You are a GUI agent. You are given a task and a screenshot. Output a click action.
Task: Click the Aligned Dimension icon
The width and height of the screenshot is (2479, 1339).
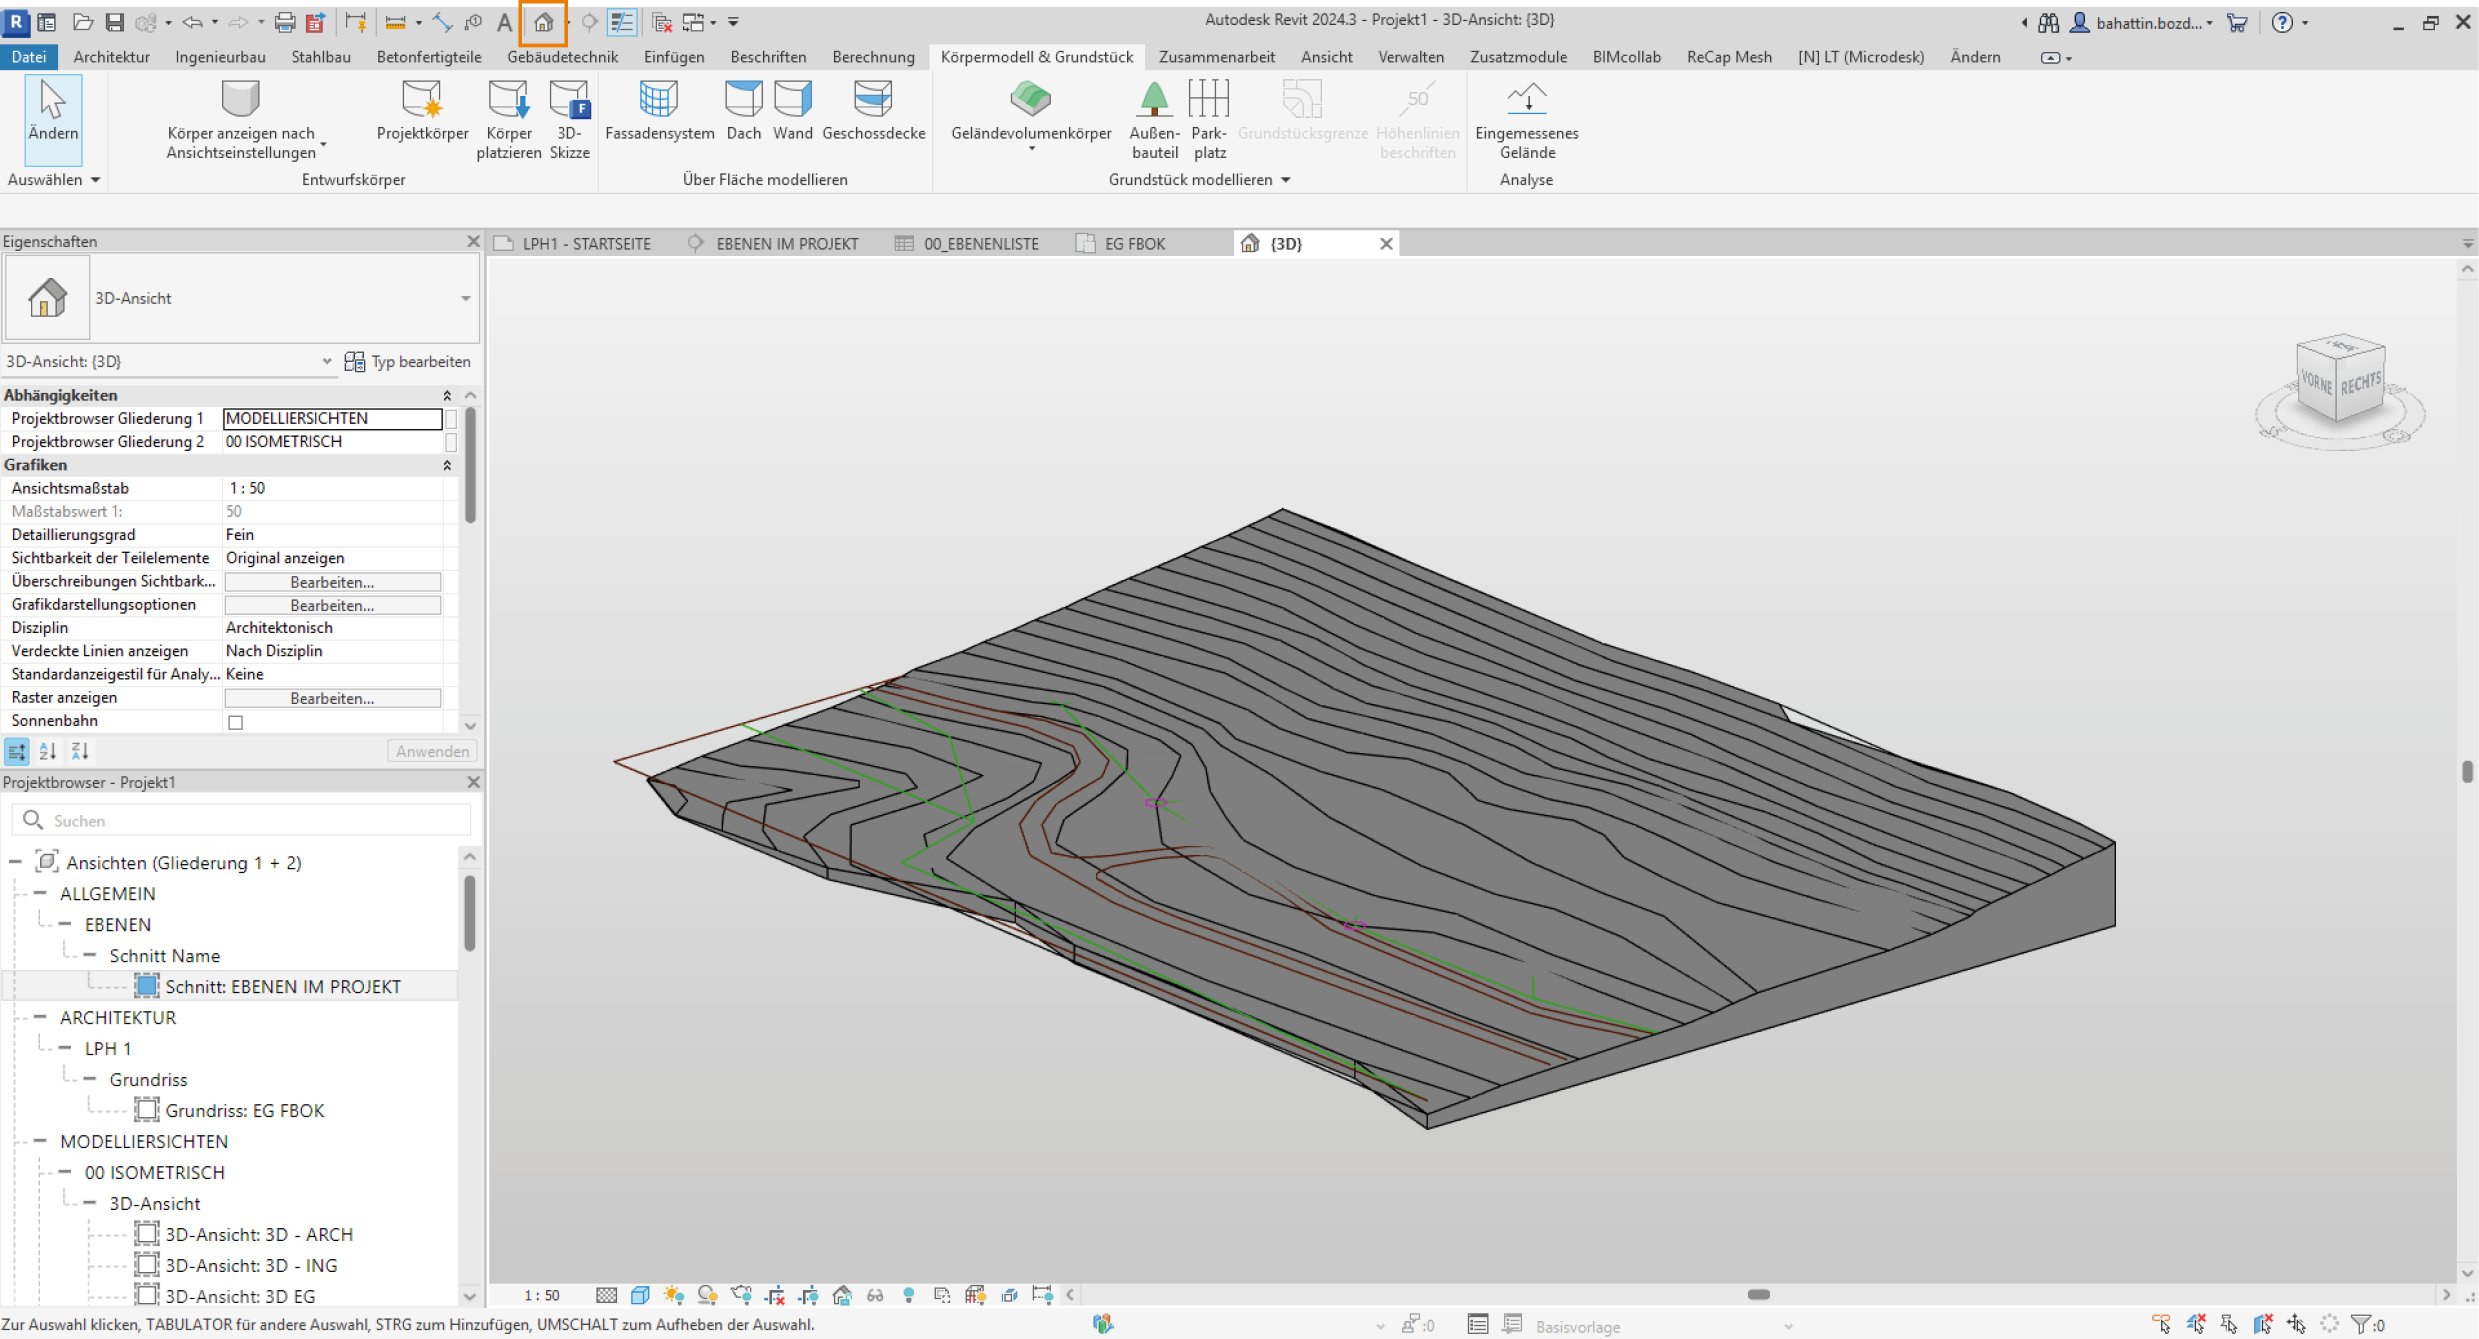point(442,22)
